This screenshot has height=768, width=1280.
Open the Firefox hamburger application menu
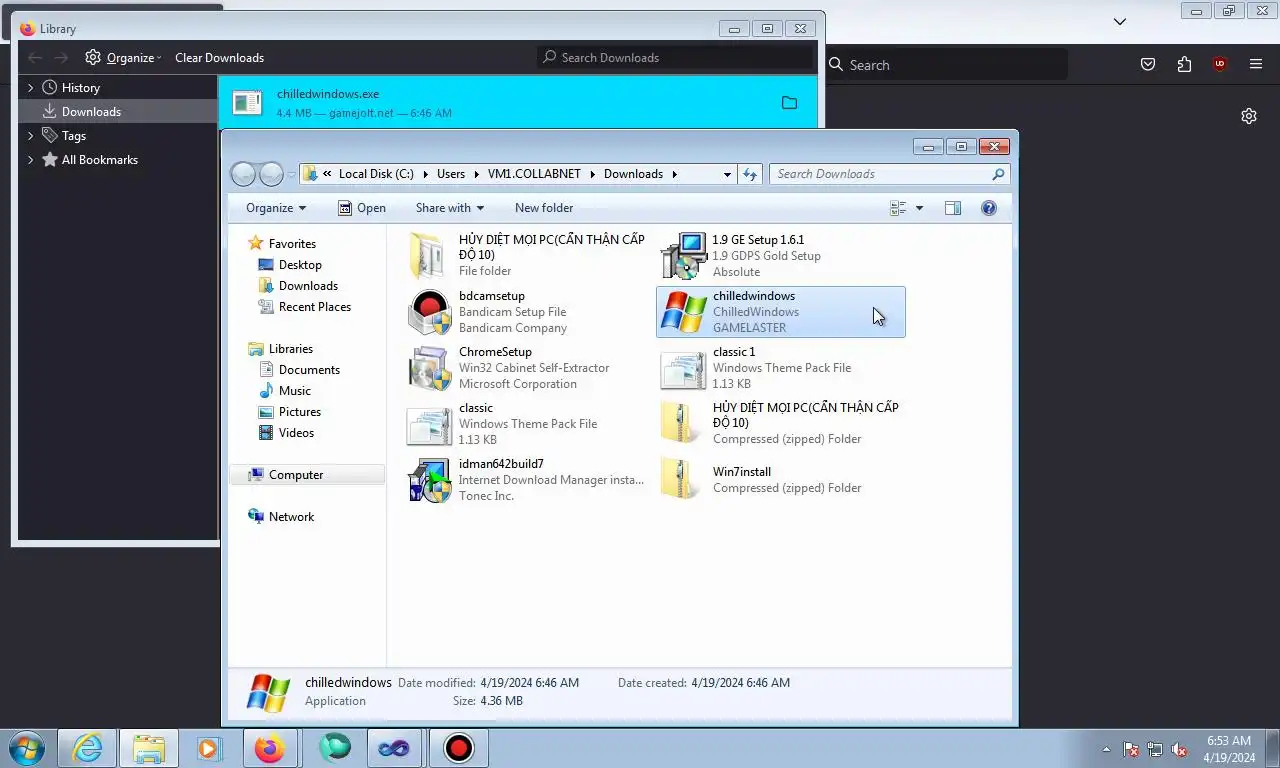click(1256, 64)
